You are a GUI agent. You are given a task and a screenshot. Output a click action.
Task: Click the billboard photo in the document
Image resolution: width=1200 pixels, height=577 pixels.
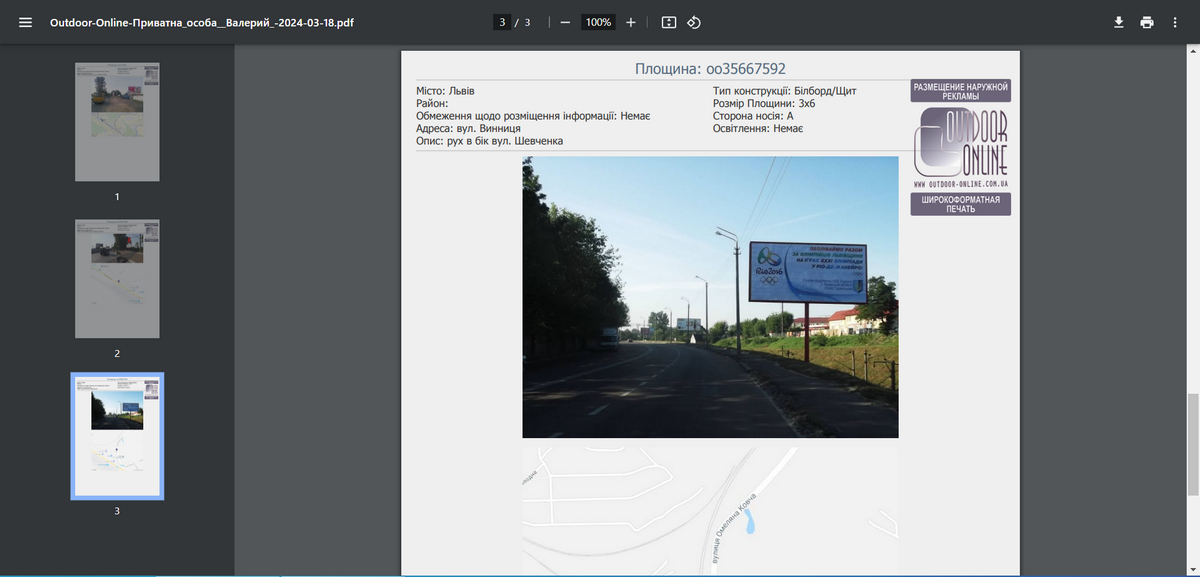pos(710,297)
